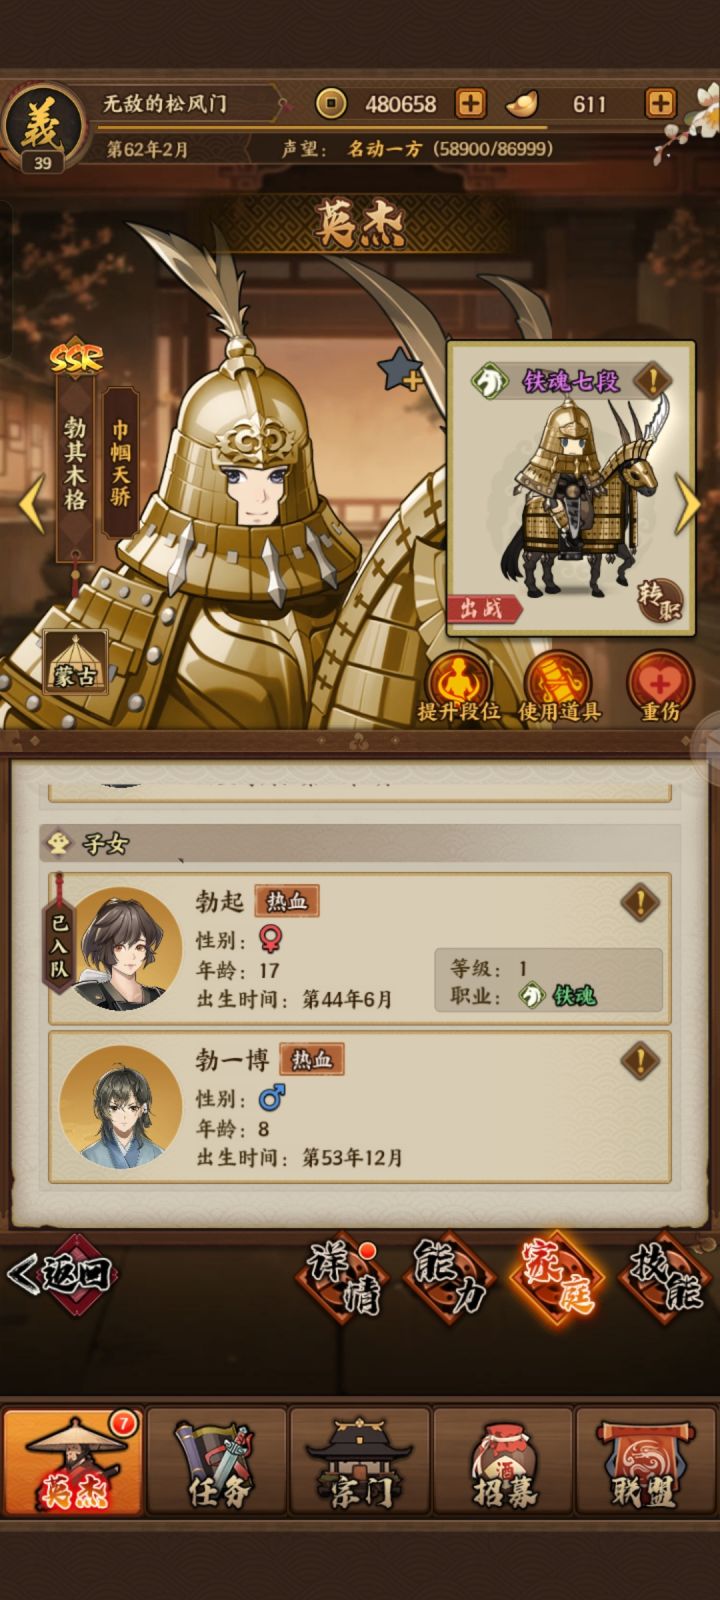Open the info icon for child 勃一博
This screenshot has height=1600, width=720.
(x=640, y=1060)
